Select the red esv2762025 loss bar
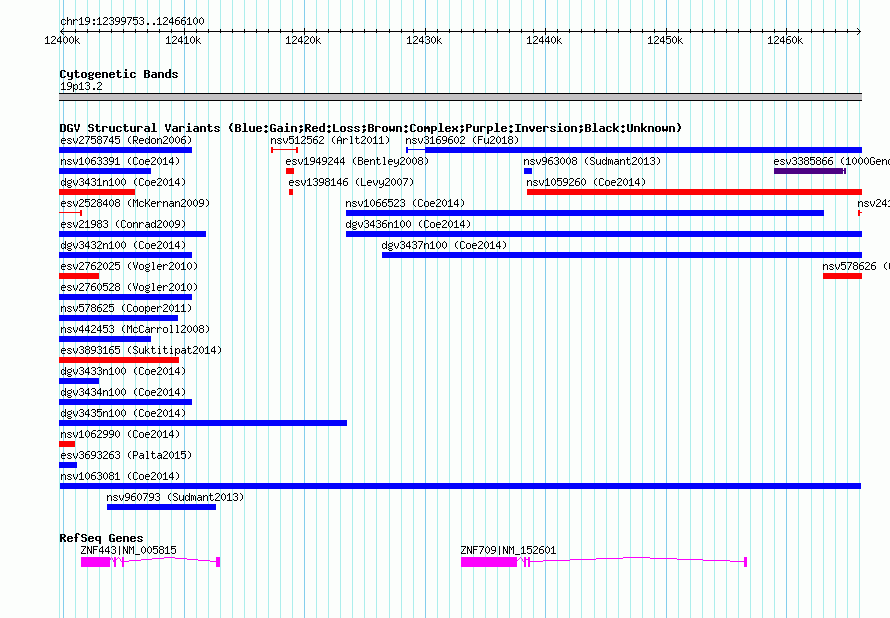Image resolution: width=890 pixels, height=618 pixels. (x=79, y=276)
